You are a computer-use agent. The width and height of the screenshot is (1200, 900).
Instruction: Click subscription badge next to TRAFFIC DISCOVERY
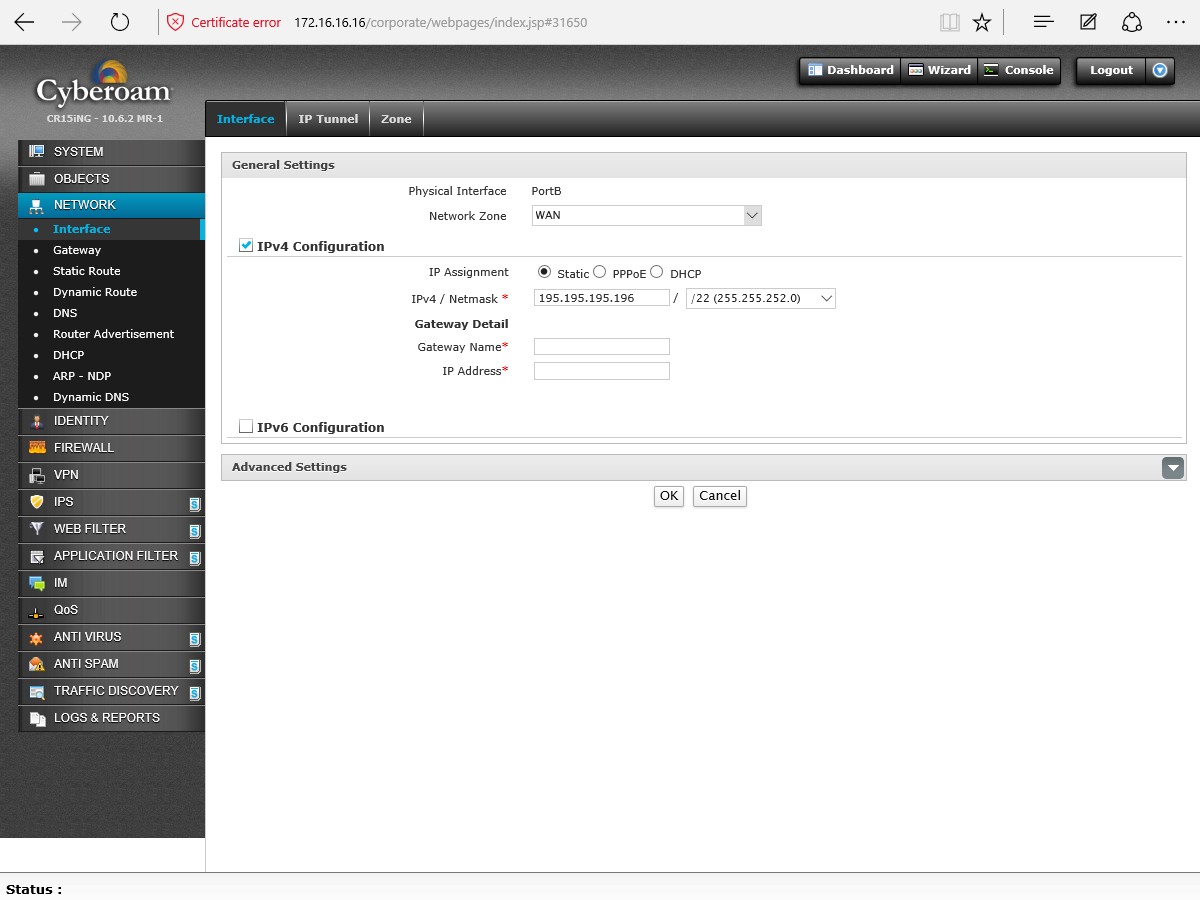tap(195, 693)
